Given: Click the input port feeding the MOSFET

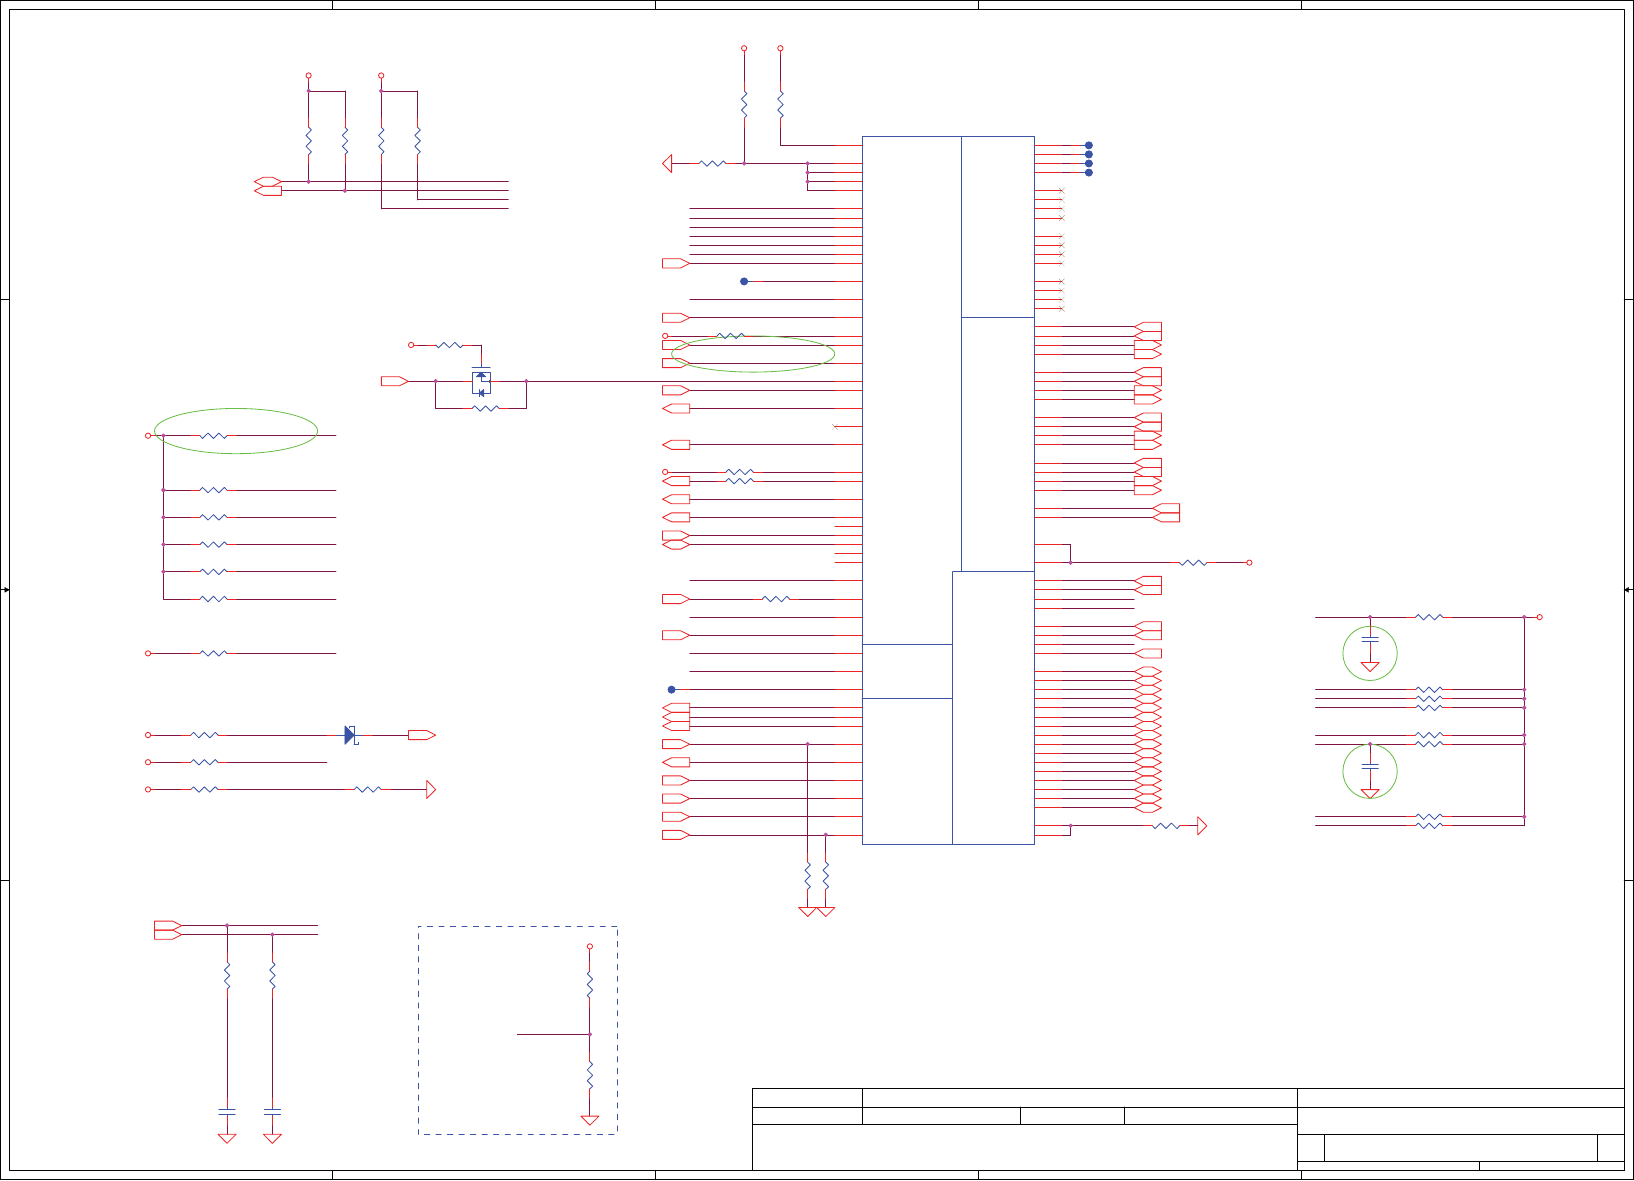Looking at the screenshot, I should (394, 381).
